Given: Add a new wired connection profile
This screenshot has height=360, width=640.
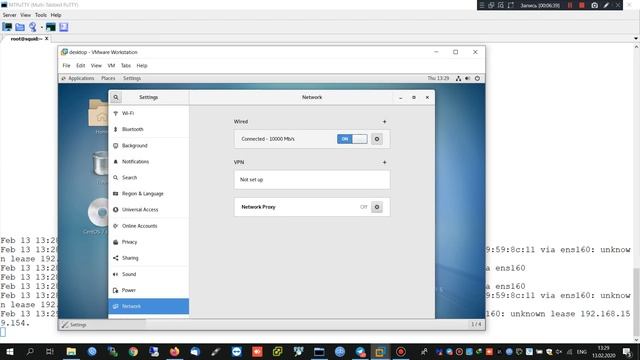Looking at the screenshot, I should (x=384, y=122).
